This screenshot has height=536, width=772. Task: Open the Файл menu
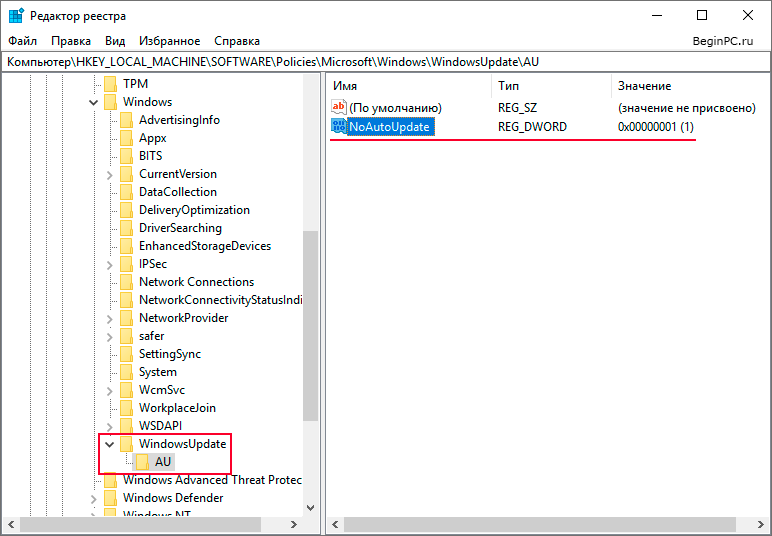pyautogui.click(x=23, y=41)
